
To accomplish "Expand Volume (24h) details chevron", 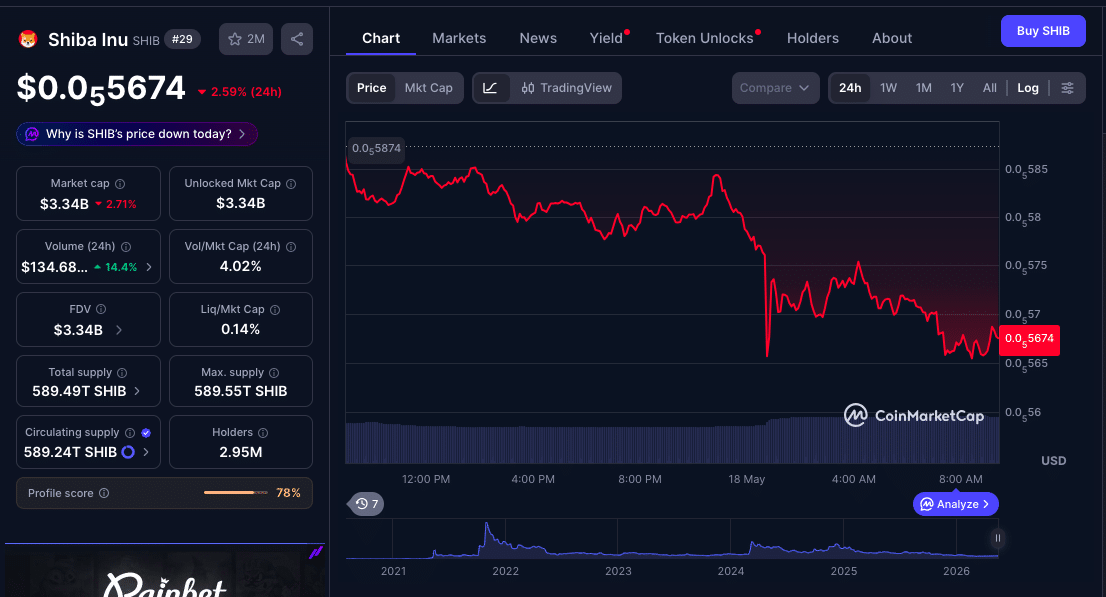I will pyautogui.click(x=149, y=267).
